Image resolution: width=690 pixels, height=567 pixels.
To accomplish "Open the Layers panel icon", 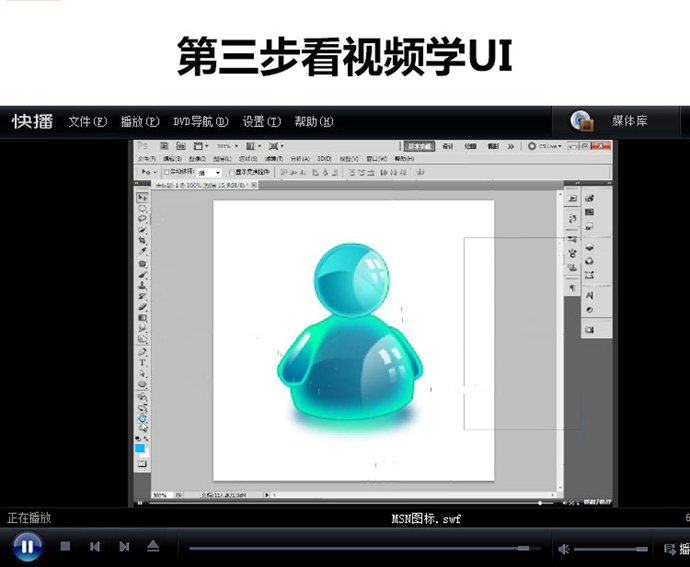I will click(590, 247).
